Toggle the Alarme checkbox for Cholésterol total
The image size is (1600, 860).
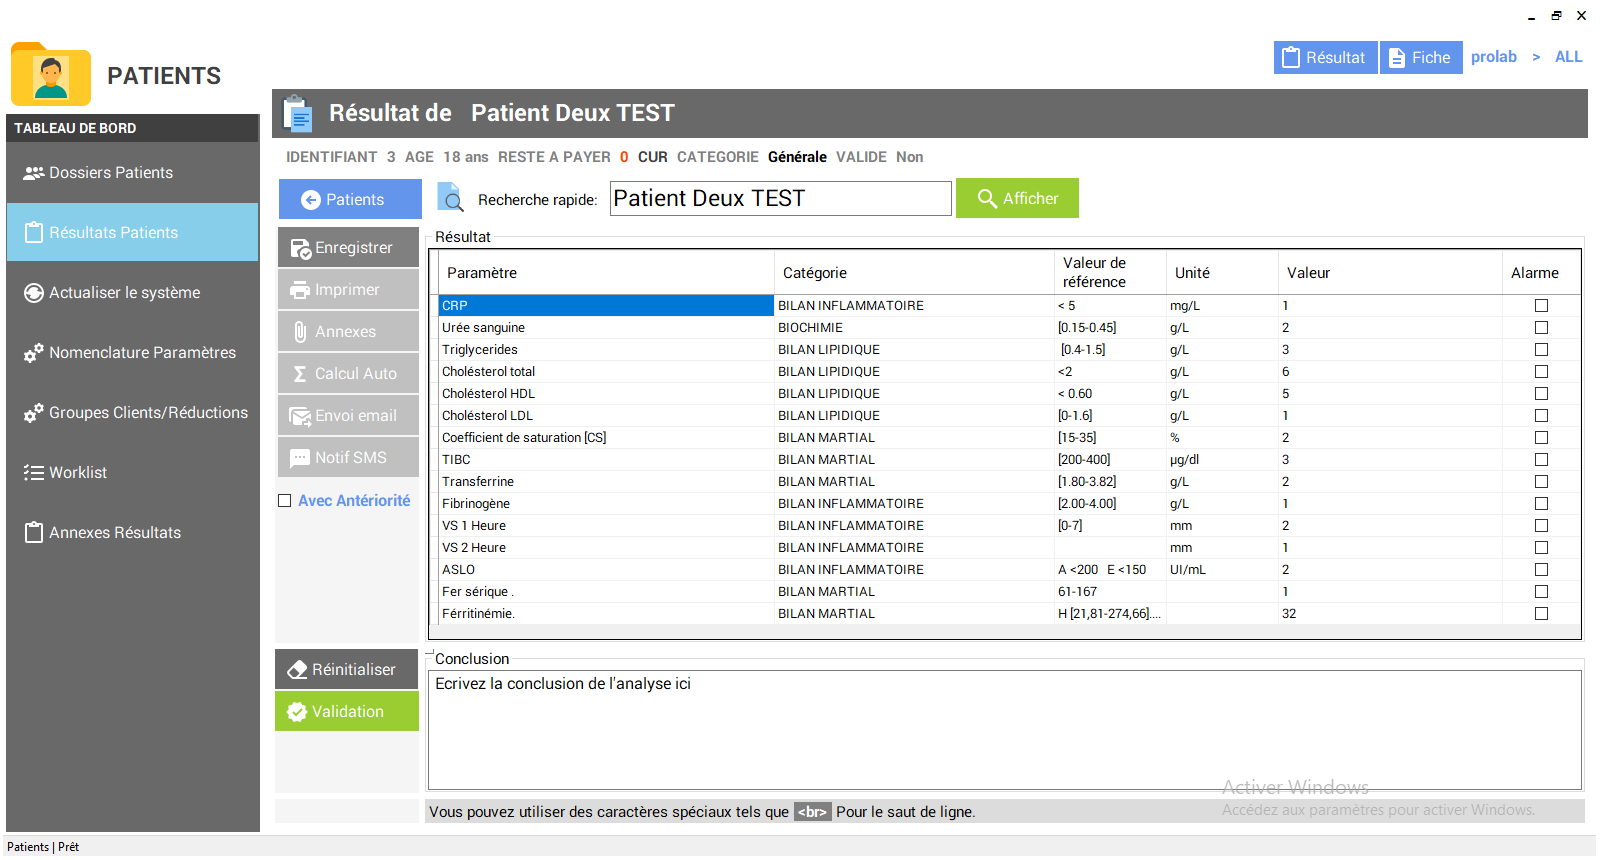tap(1541, 372)
